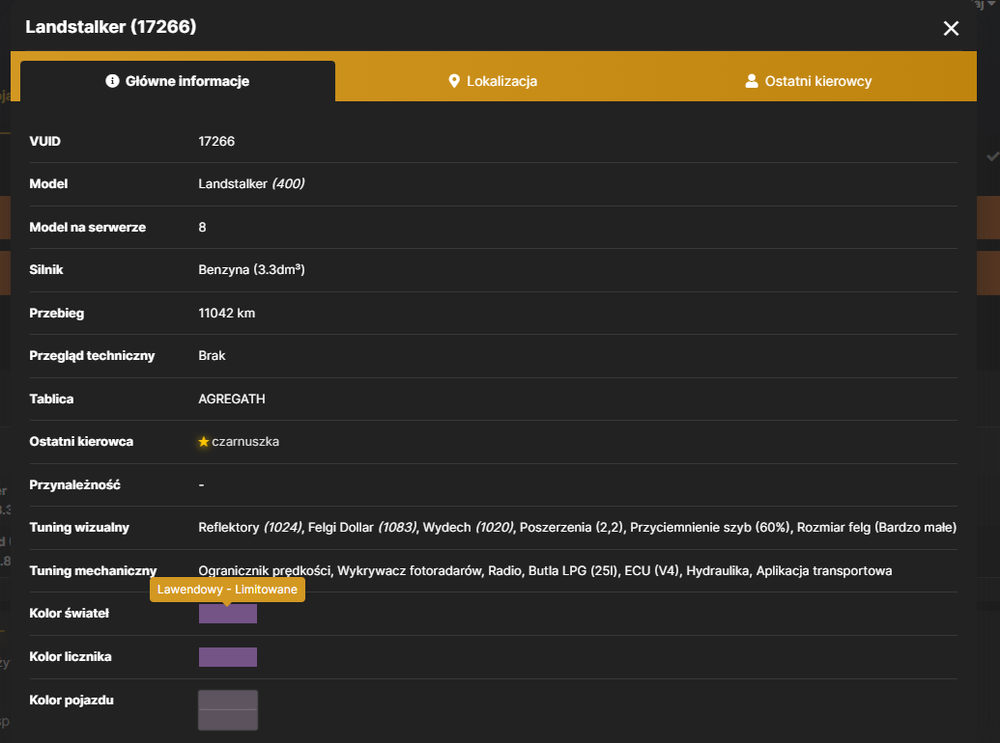The width and height of the screenshot is (1000, 743).
Task: Click the engine value Benzyna (3.3dm³)
Action: 251,269
